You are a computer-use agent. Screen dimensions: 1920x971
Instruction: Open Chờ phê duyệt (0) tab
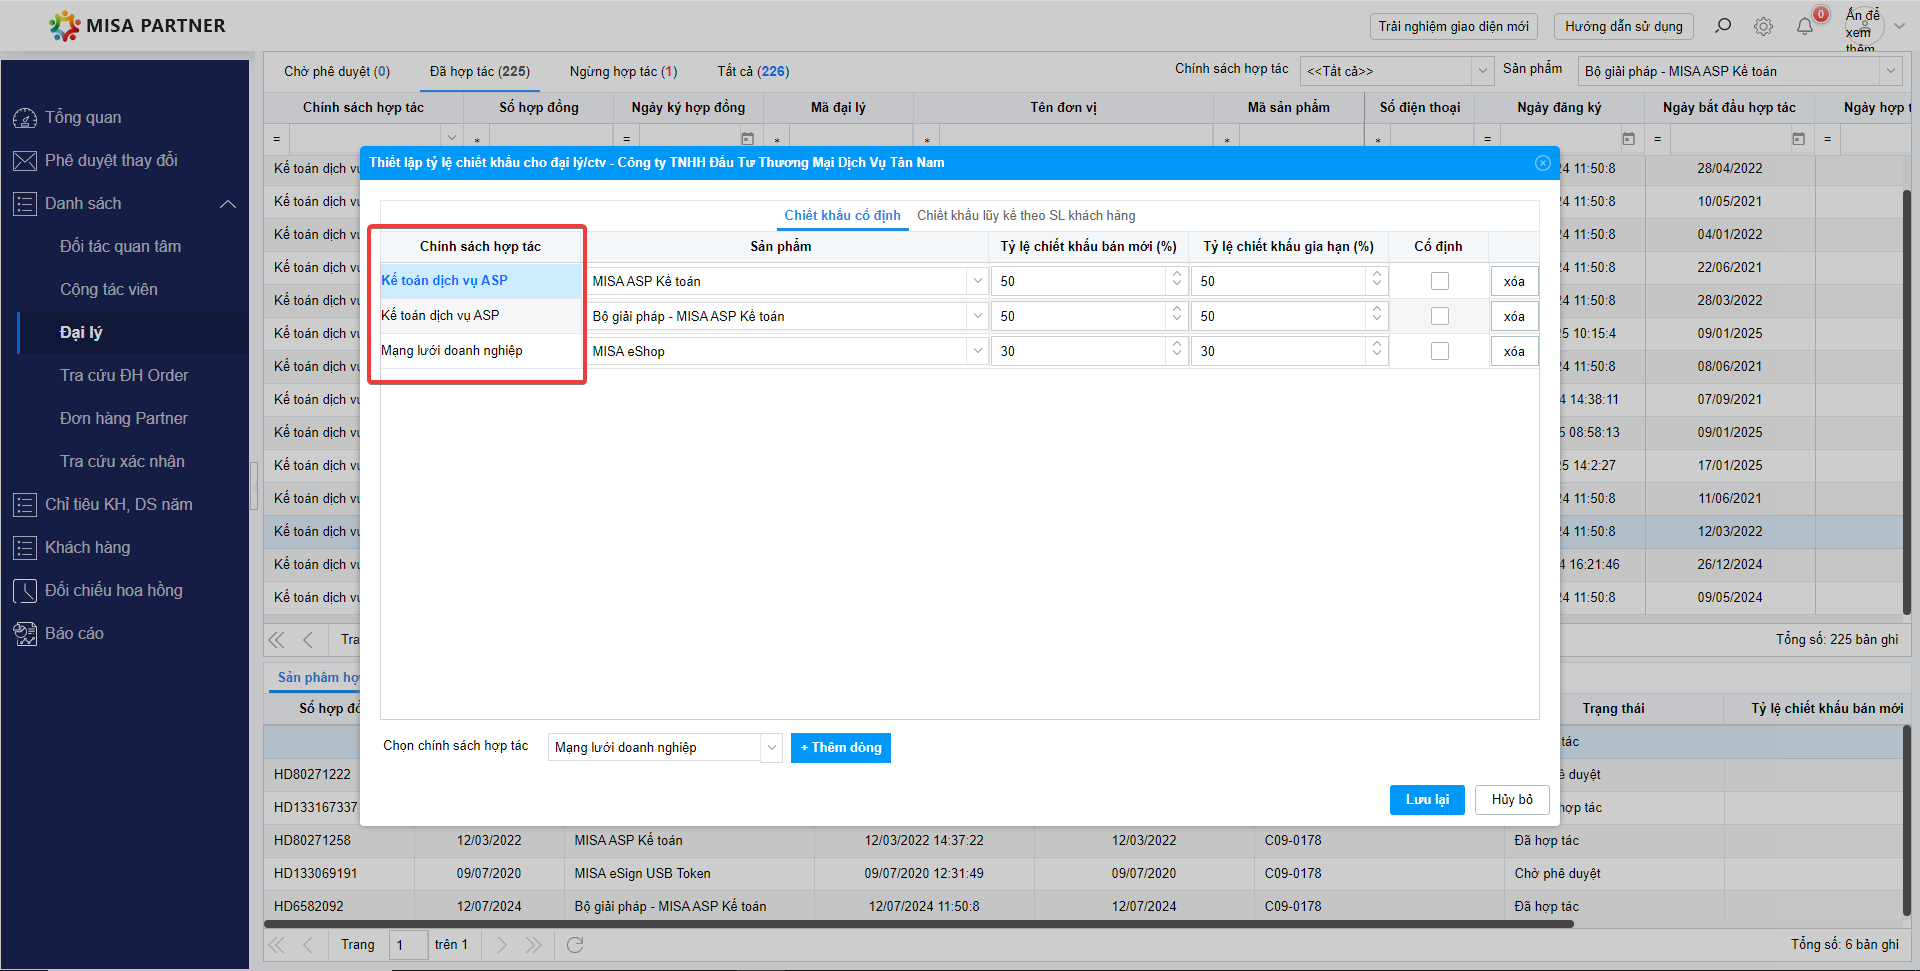click(x=337, y=72)
